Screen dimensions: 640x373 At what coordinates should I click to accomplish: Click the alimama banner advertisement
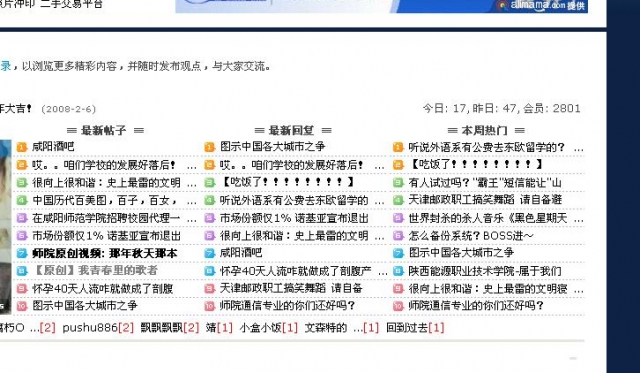(x=381, y=6)
